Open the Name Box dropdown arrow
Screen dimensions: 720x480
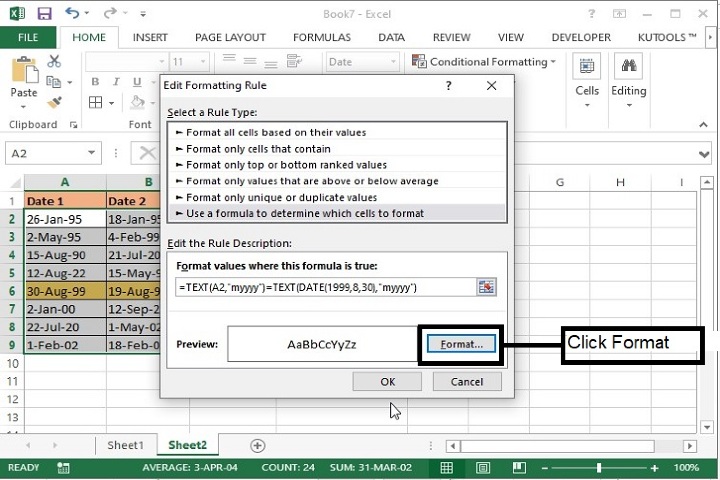click(x=91, y=153)
